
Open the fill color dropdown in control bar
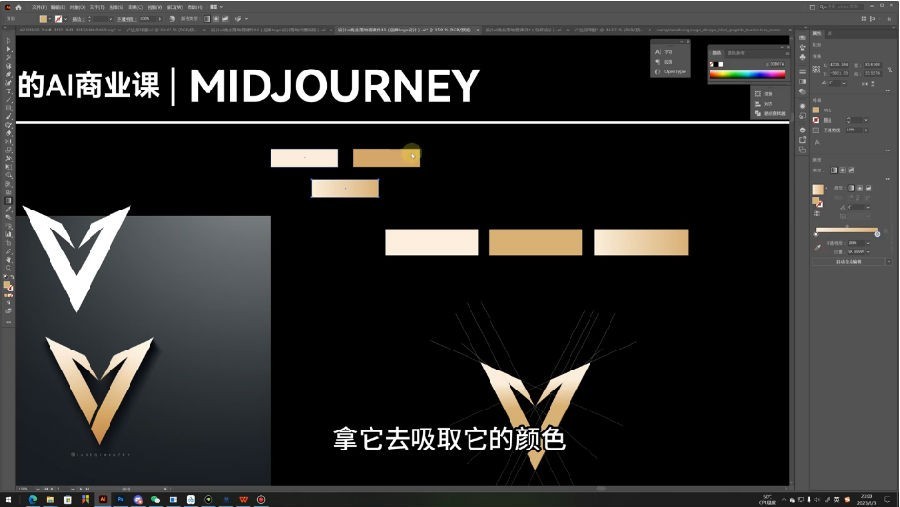[50, 19]
